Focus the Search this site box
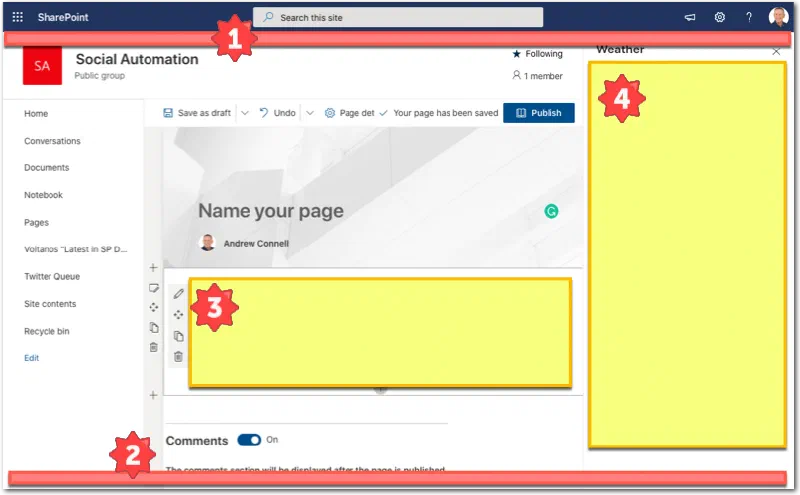The height and width of the screenshot is (495, 800). click(x=398, y=17)
